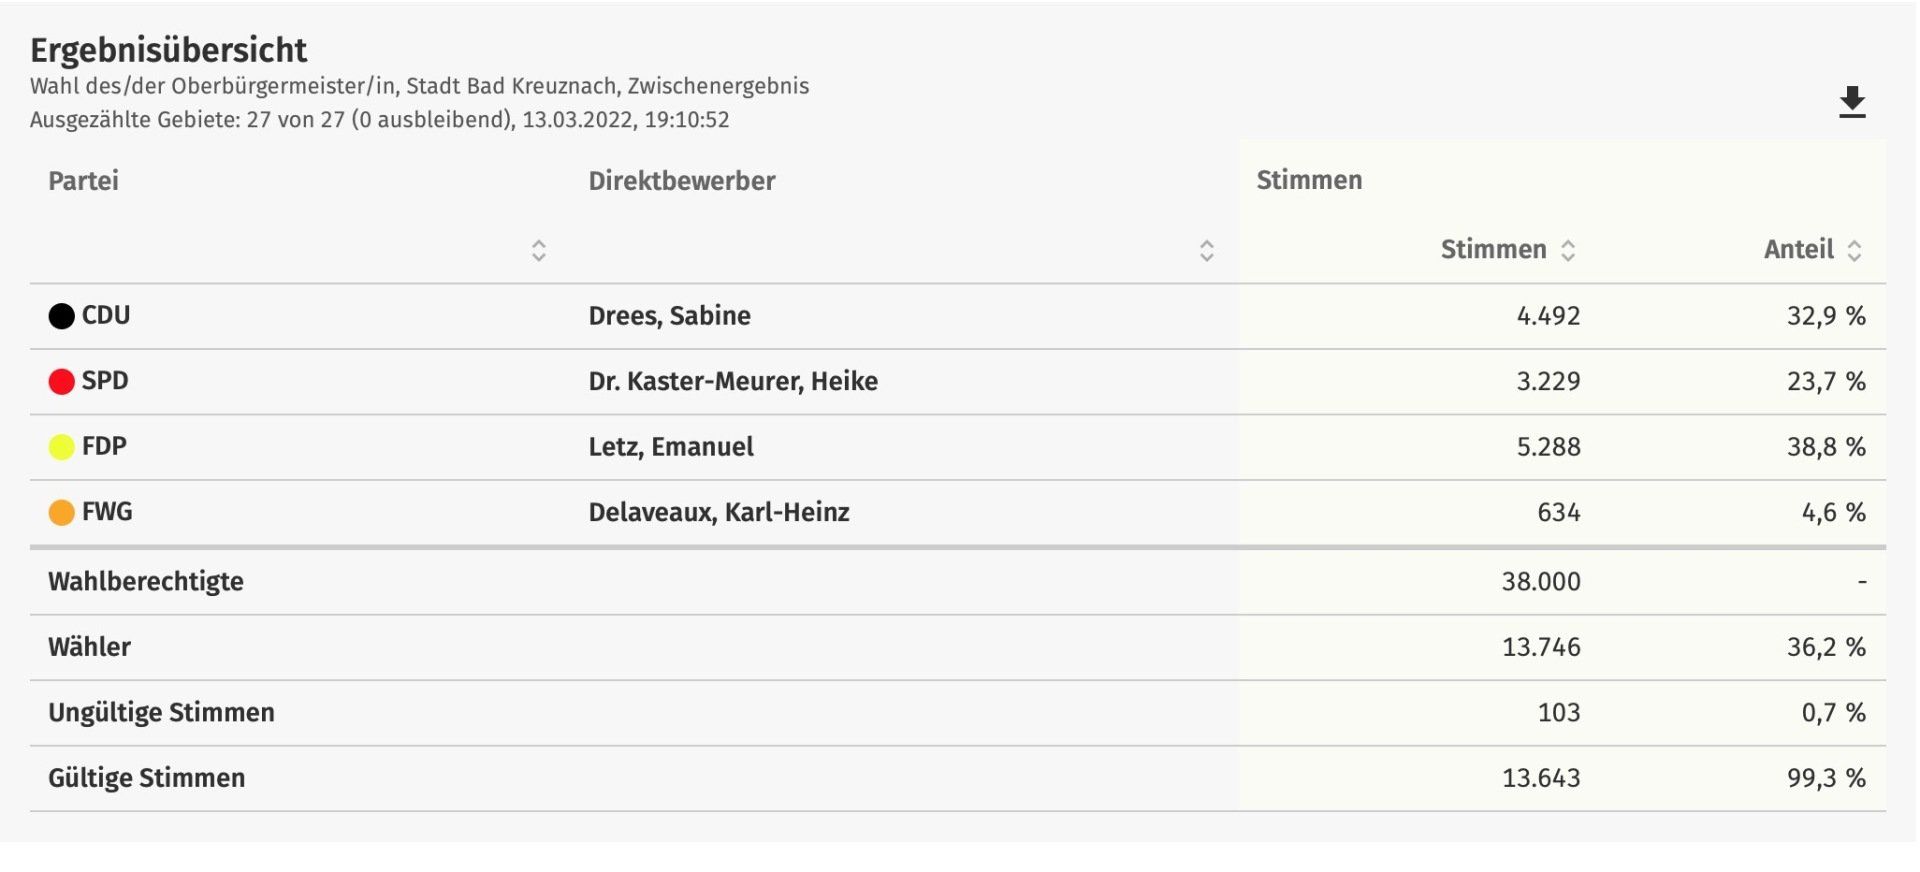This screenshot has height=872, width=1920.
Task: Select candidate Dr. Kaster-Meurer, Heike
Action: click(x=733, y=381)
